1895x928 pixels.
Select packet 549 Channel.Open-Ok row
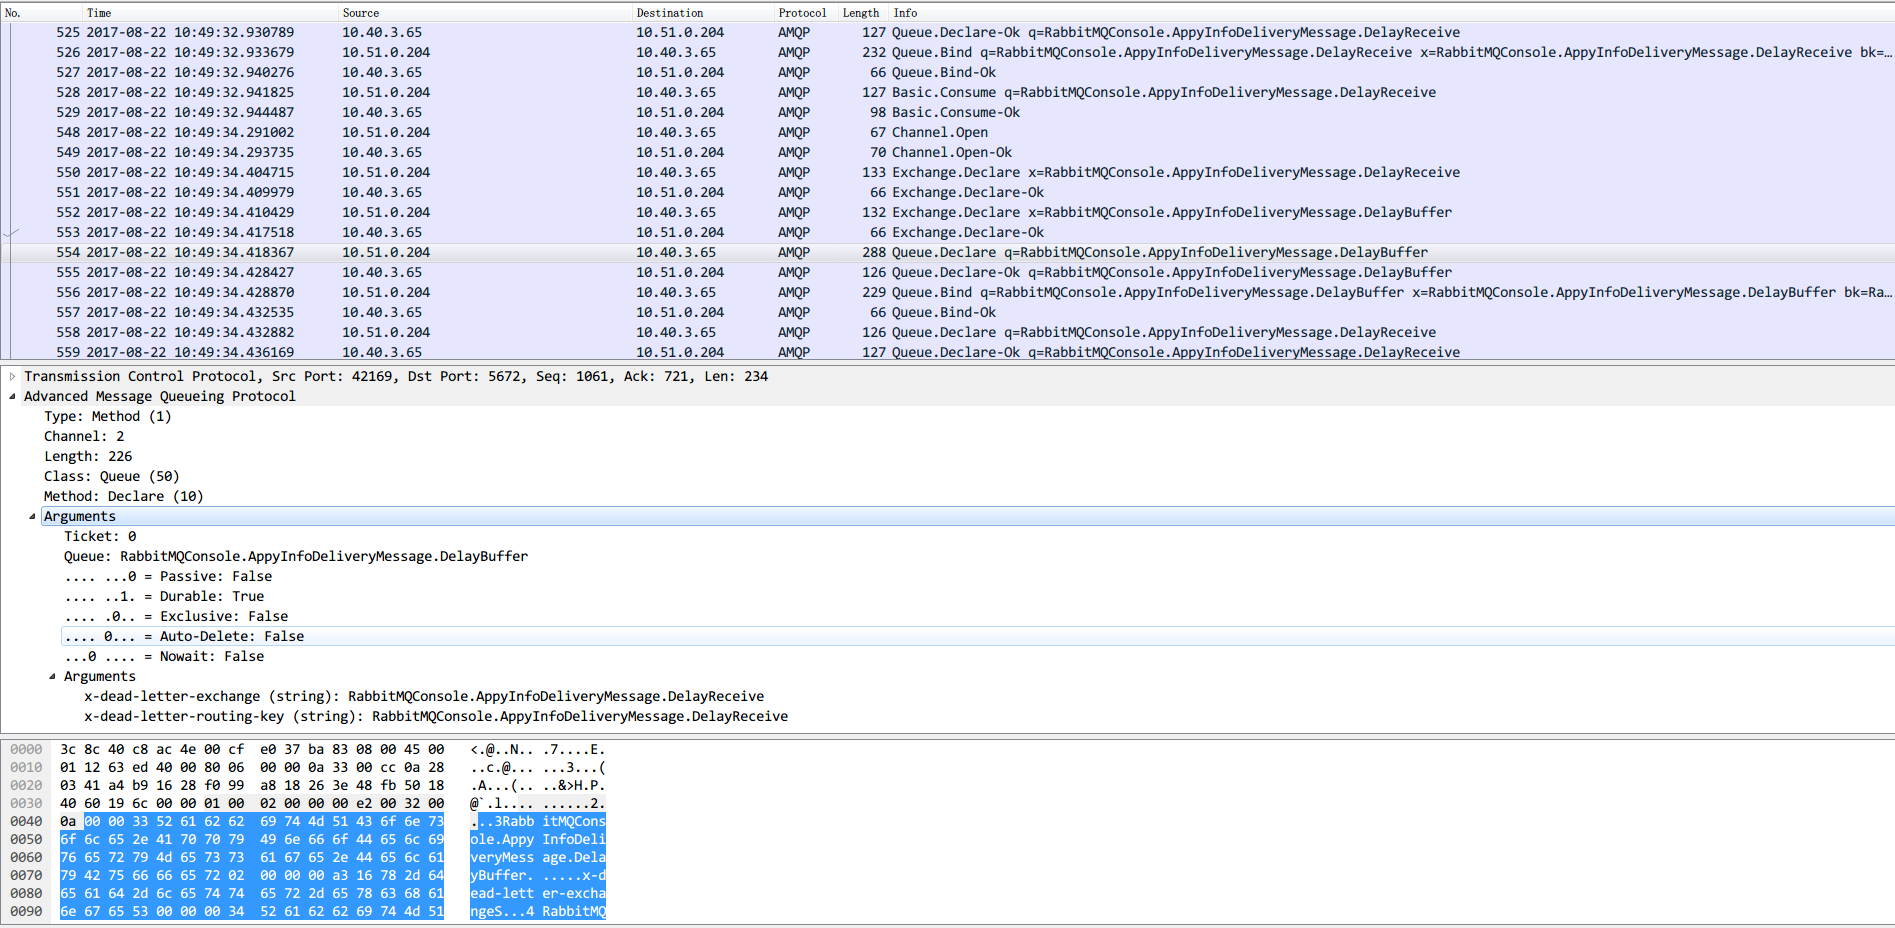947,152
